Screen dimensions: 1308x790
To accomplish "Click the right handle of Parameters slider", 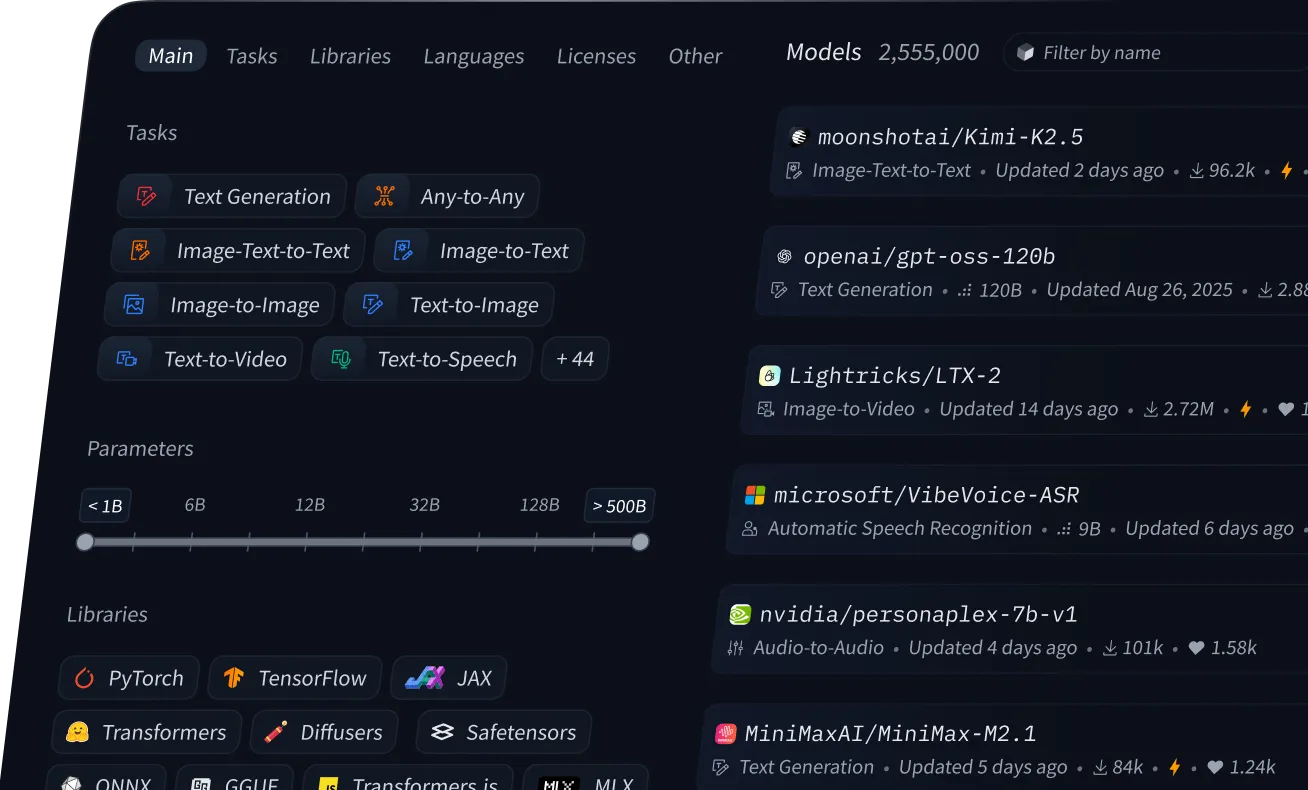I will pos(640,542).
